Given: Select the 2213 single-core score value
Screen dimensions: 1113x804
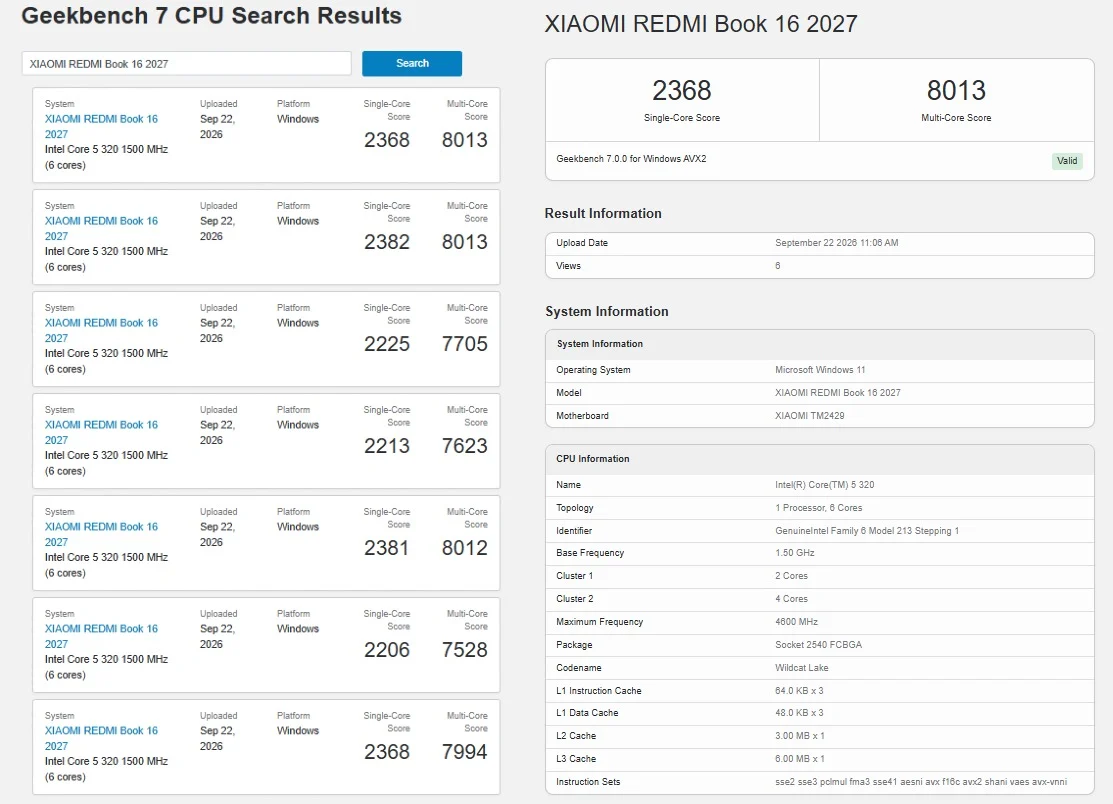Looking at the screenshot, I should pos(387,446).
